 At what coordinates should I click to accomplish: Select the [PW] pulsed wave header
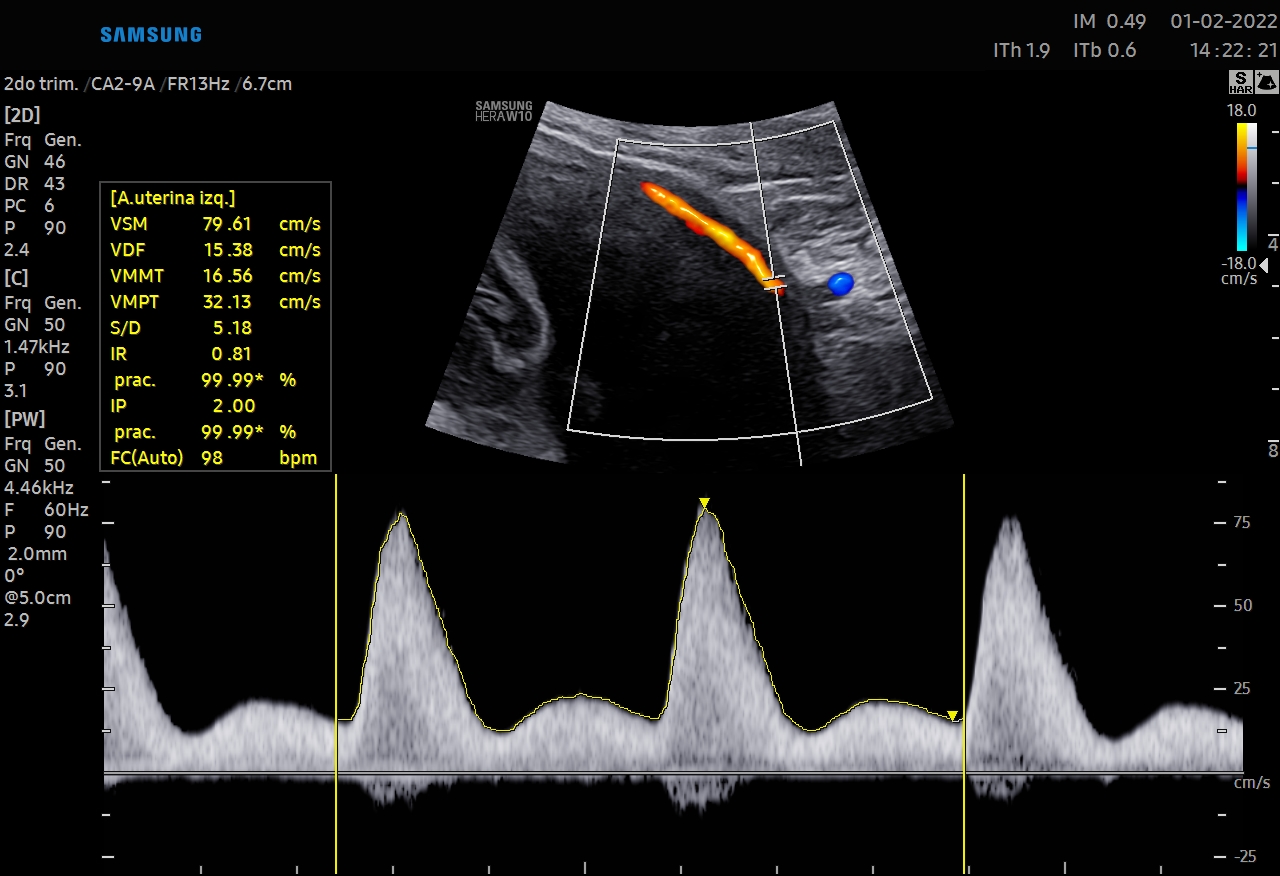[x=25, y=418]
